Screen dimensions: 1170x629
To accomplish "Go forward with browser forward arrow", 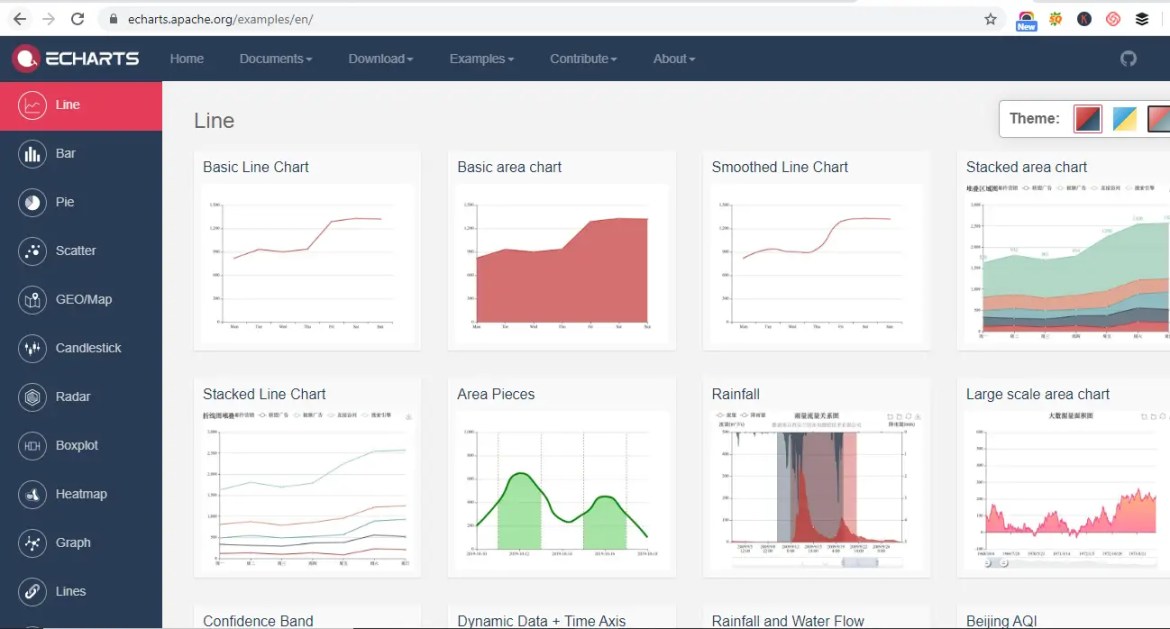I will pyautogui.click(x=49, y=19).
